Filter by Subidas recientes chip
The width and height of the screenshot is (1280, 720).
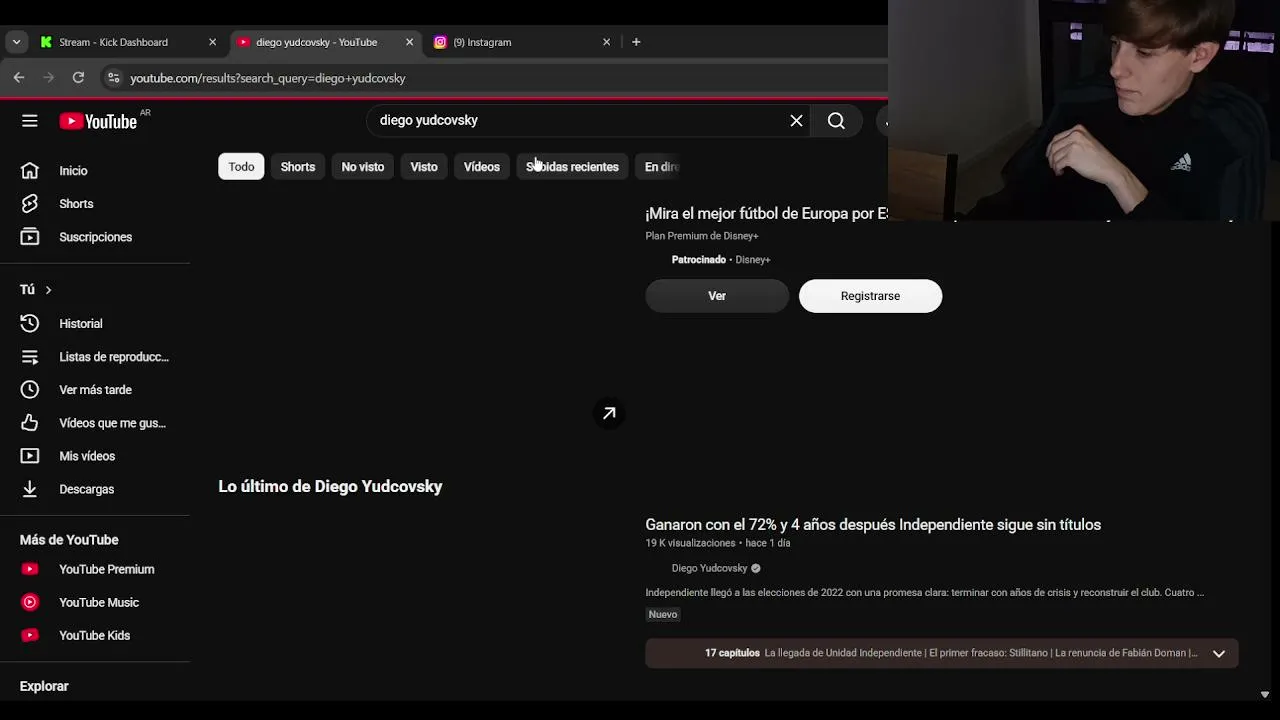[572, 167]
